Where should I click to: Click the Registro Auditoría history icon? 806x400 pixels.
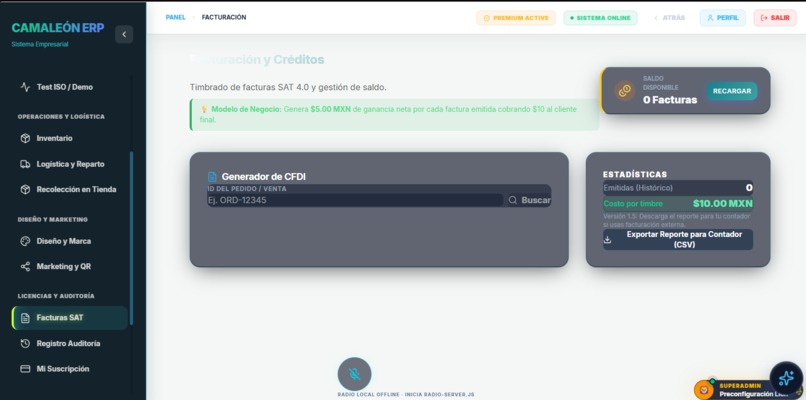[25, 343]
